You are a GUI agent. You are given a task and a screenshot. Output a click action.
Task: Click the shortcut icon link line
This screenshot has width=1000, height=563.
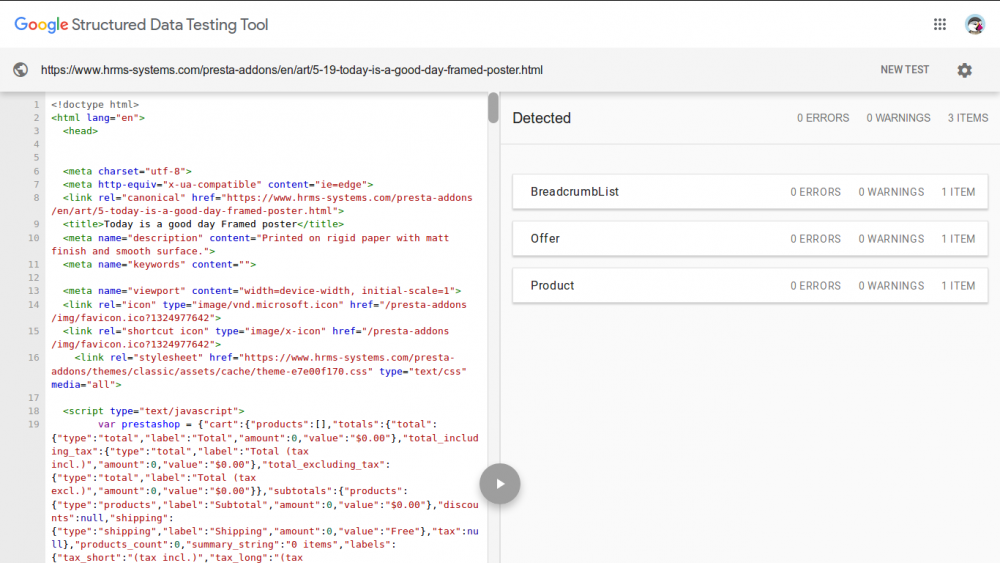point(250,337)
